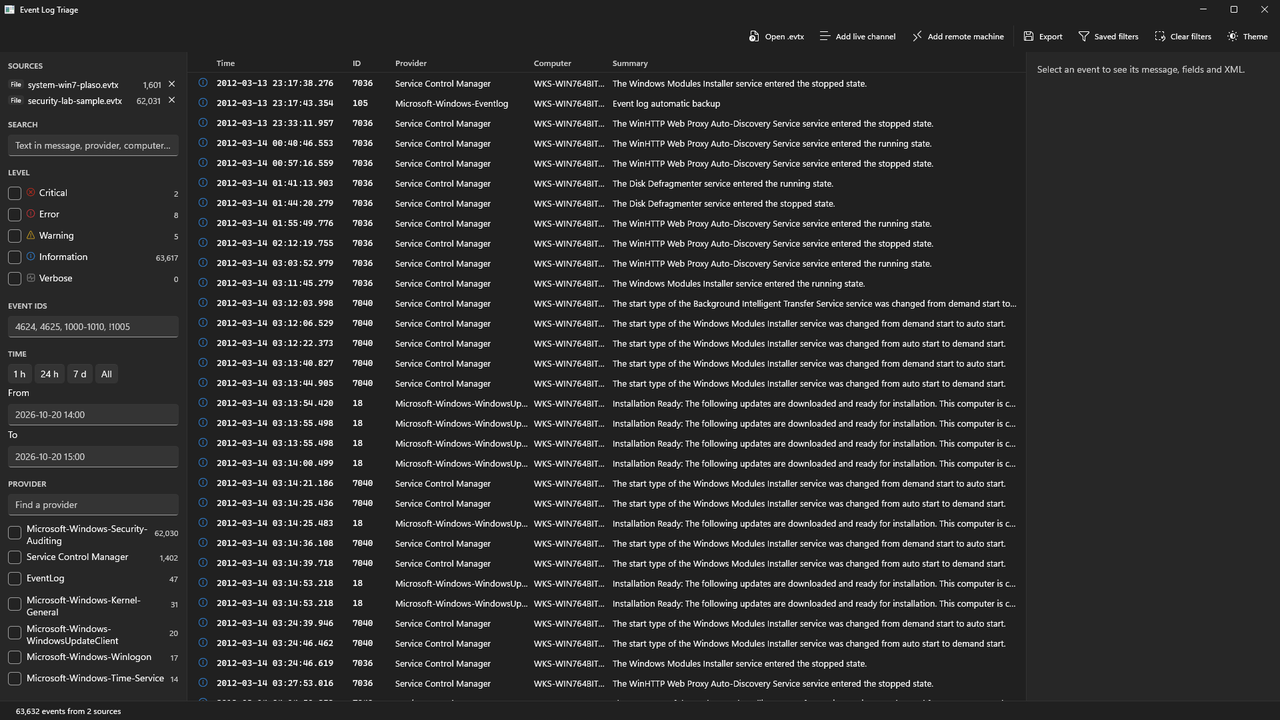1280x720 pixels.
Task: Set time range to 1 h
Action: click(x=19, y=374)
